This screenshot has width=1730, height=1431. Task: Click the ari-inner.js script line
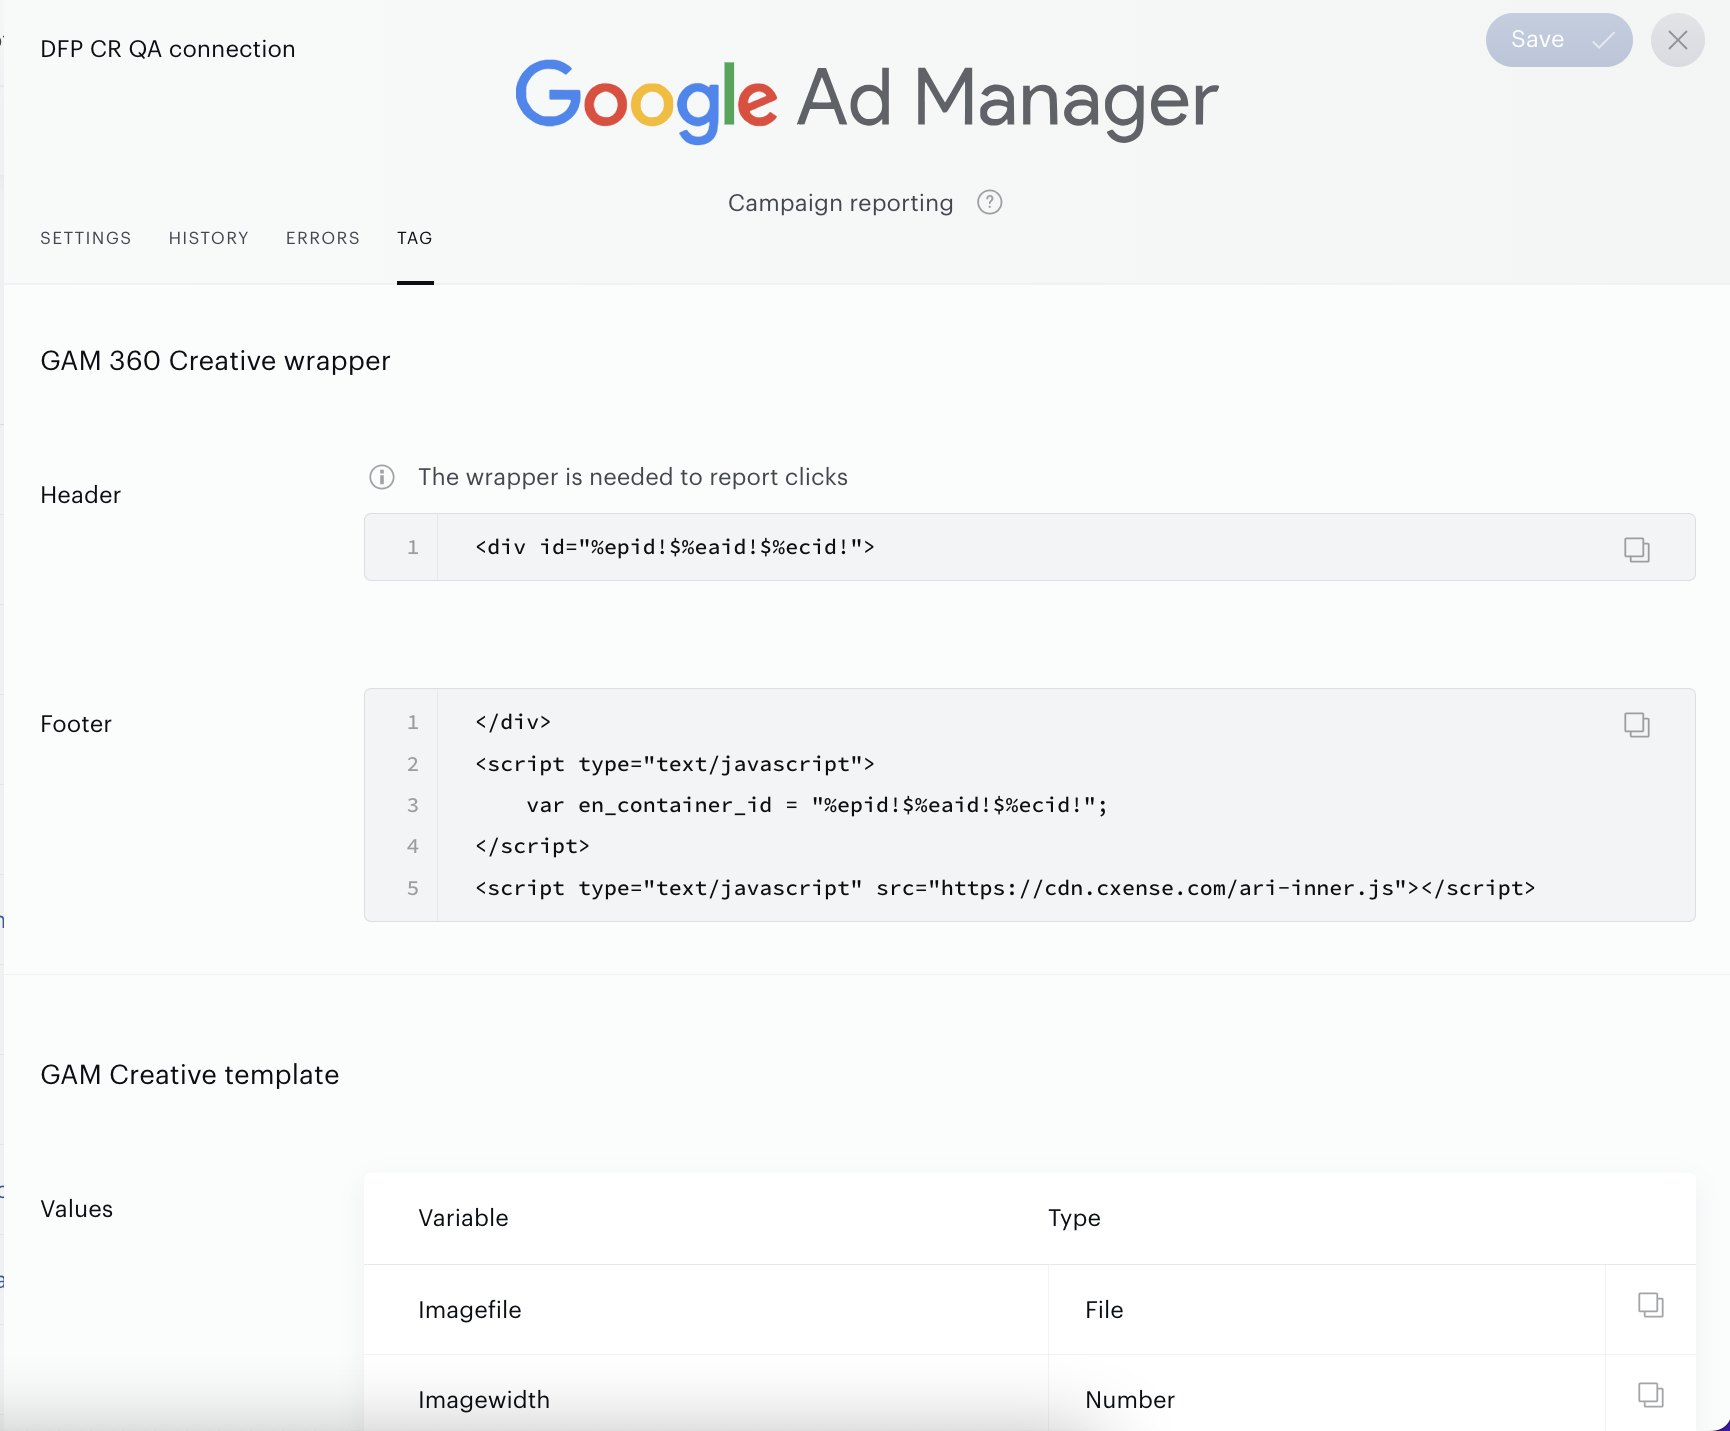(x=1005, y=888)
